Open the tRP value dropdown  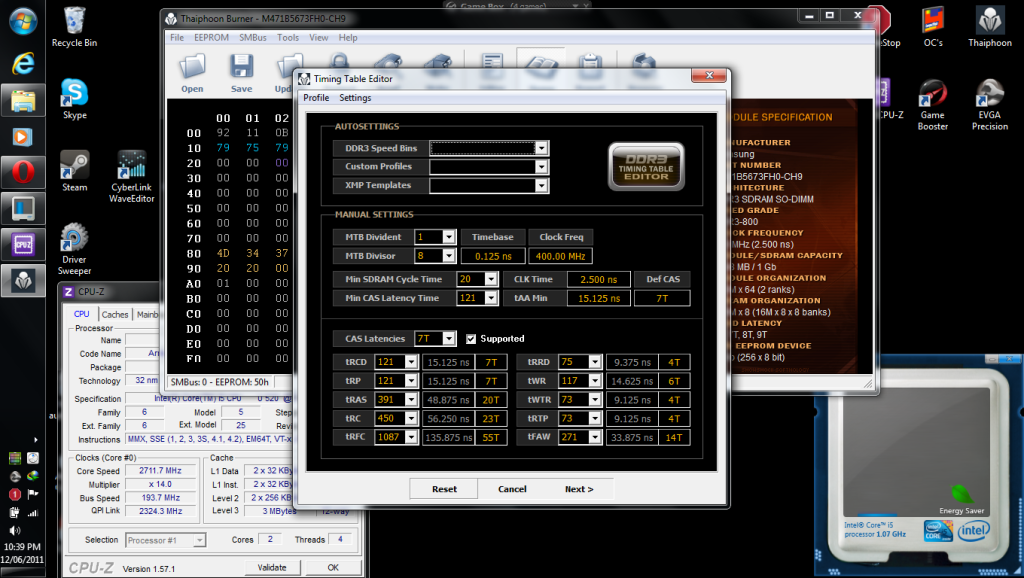point(411,381)
